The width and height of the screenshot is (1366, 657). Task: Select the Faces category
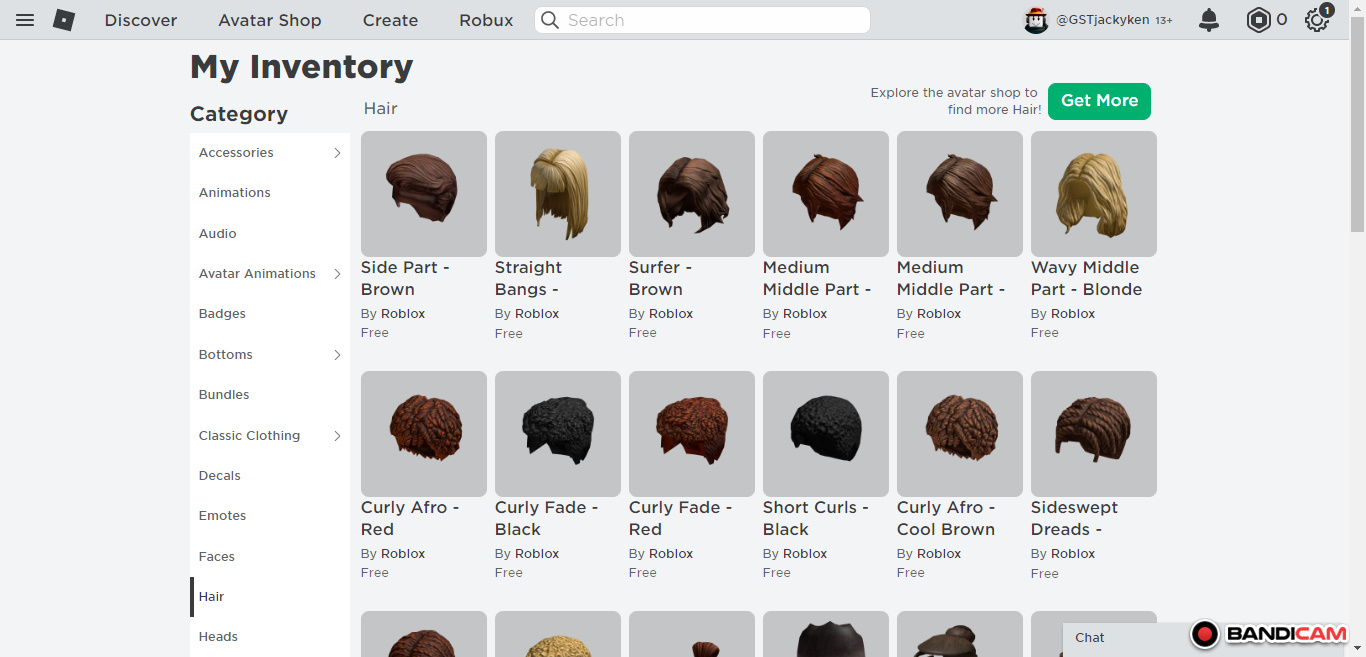[x=217, y=557]
